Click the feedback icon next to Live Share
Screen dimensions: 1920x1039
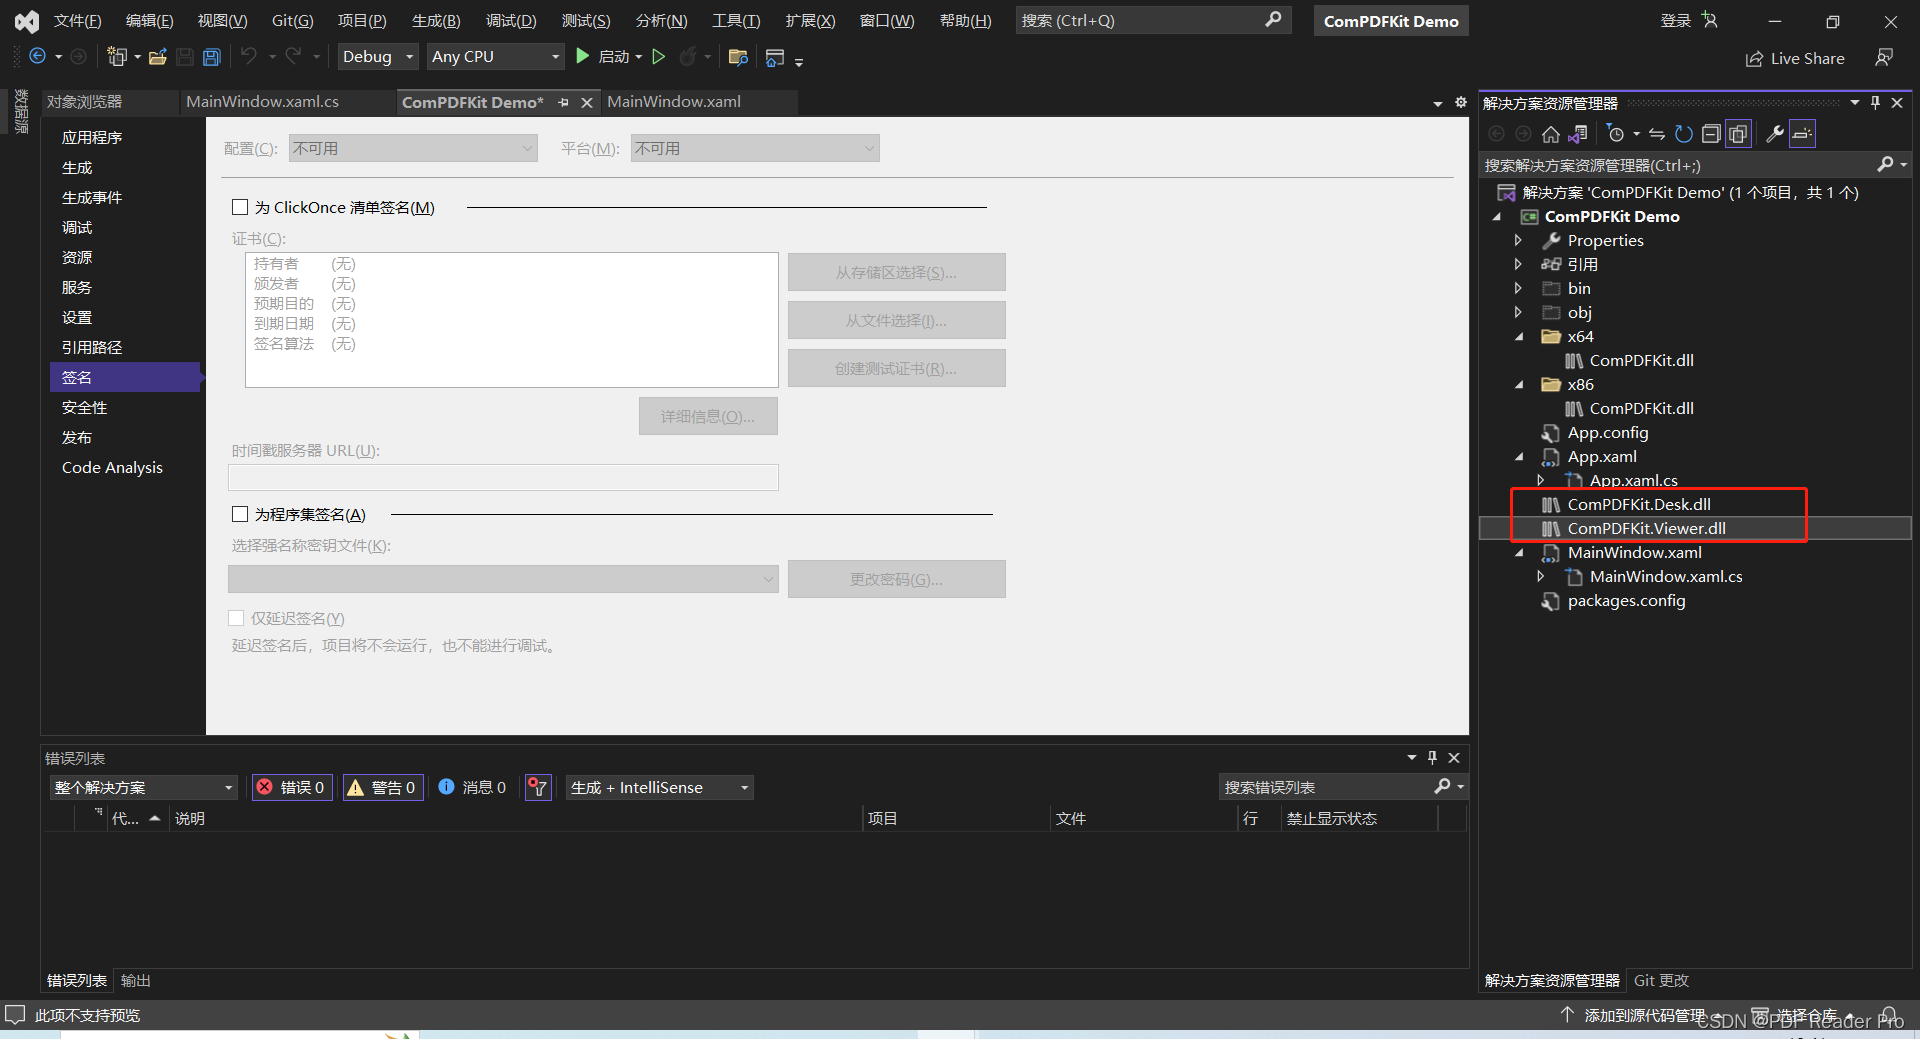pyautogui.click(x=1884, y=58)
